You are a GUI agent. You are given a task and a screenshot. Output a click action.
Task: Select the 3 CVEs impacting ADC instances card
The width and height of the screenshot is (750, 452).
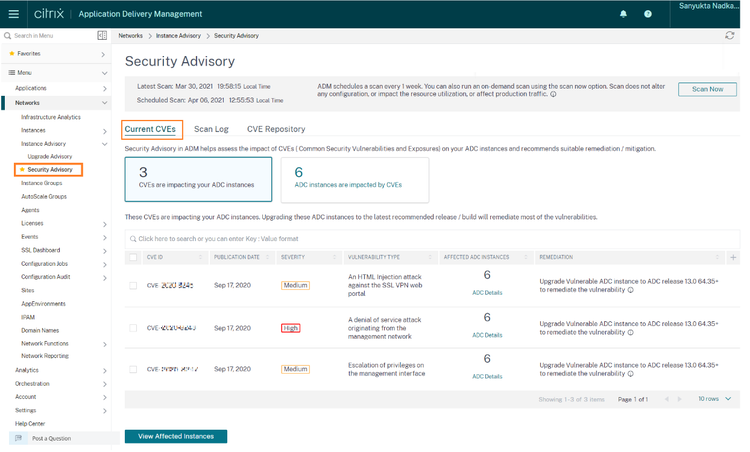coord(199,179)
